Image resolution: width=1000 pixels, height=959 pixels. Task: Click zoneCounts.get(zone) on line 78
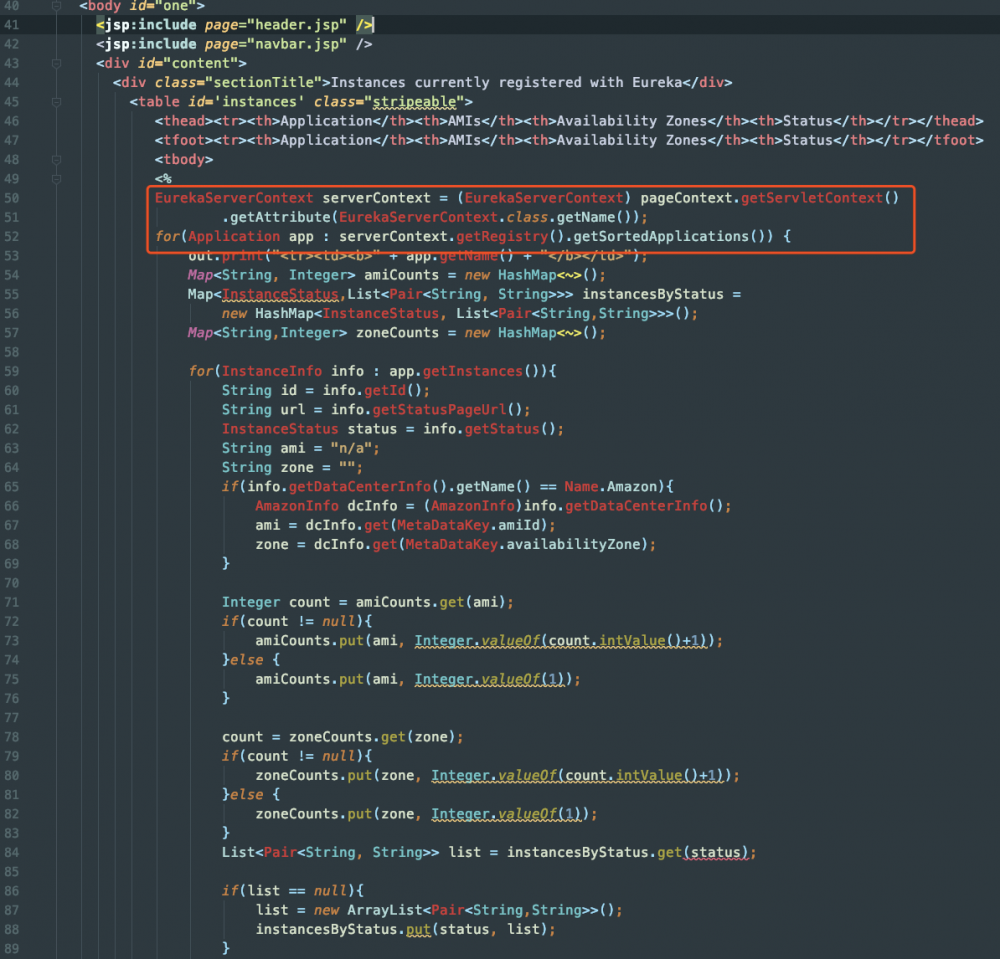tap(372, 737)
